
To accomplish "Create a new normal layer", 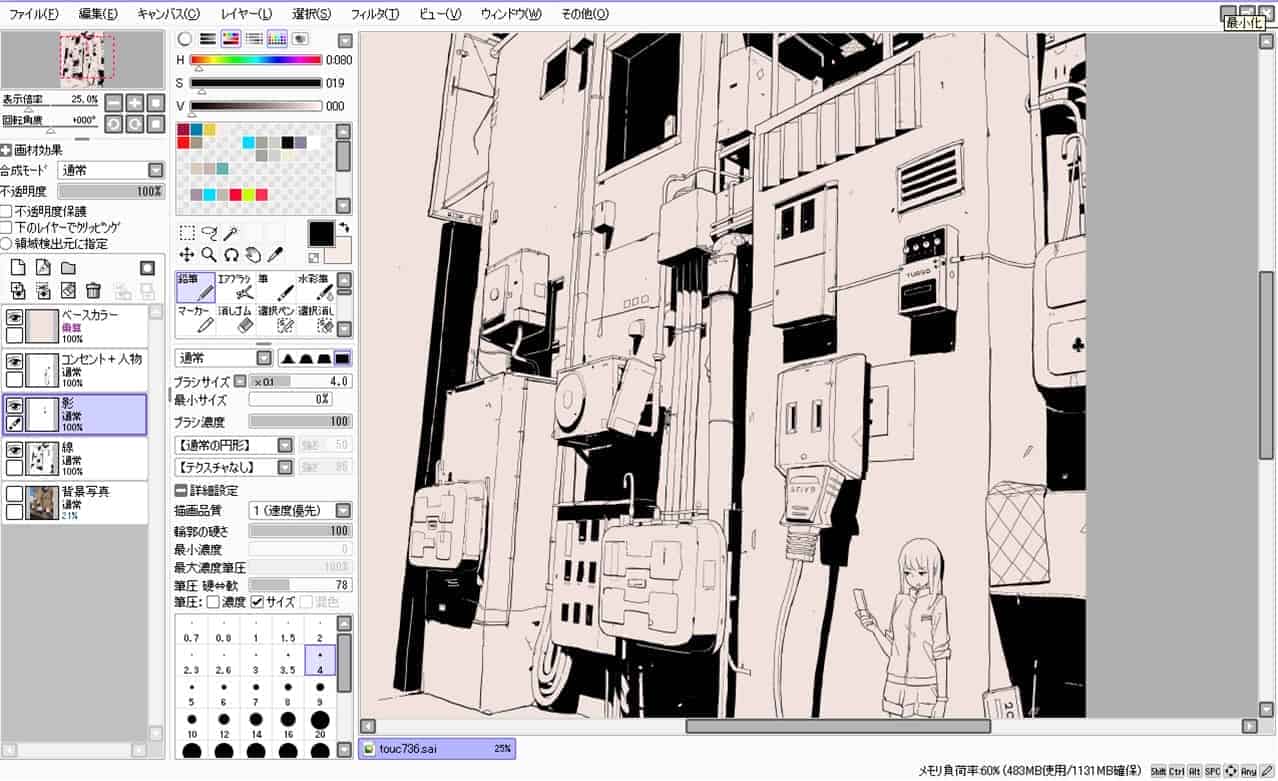I will (17, 267).
